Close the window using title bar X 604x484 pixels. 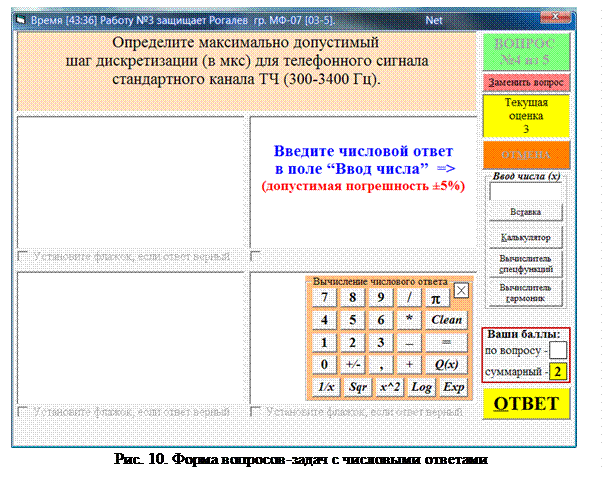555,17
